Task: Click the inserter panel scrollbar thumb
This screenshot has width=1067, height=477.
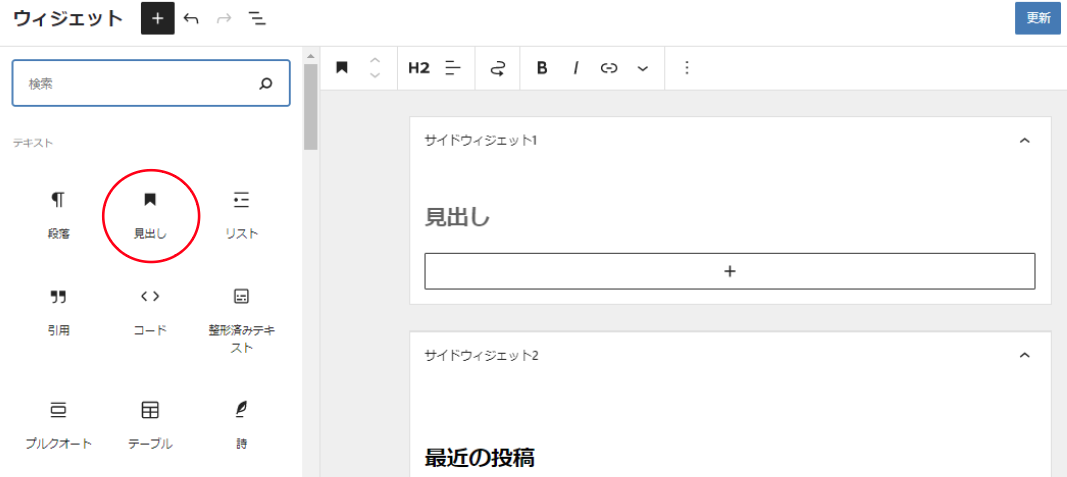Action: [310, 106]
